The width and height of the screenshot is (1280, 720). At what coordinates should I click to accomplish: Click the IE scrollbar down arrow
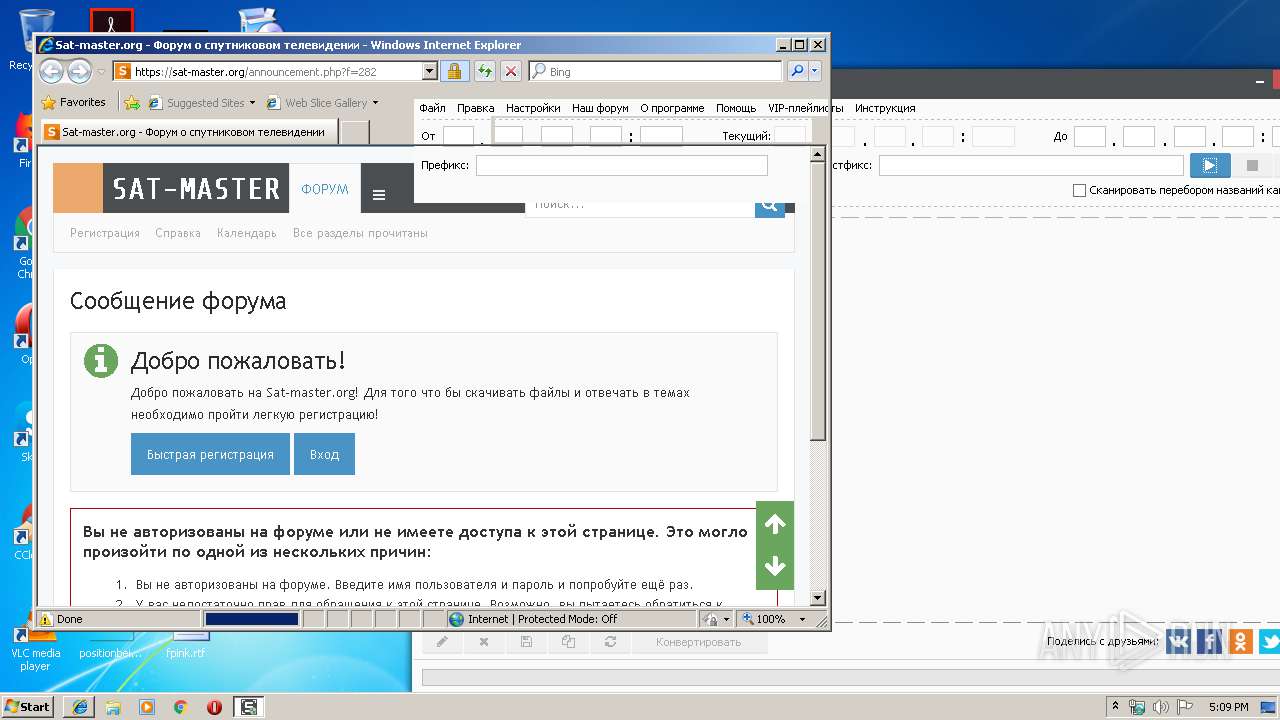[x=818, y=598]
